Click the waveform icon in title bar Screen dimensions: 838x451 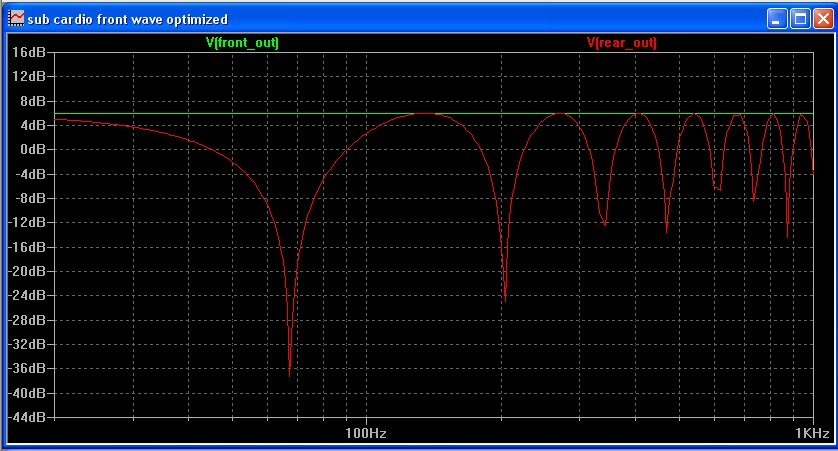[x=16, y=19]
